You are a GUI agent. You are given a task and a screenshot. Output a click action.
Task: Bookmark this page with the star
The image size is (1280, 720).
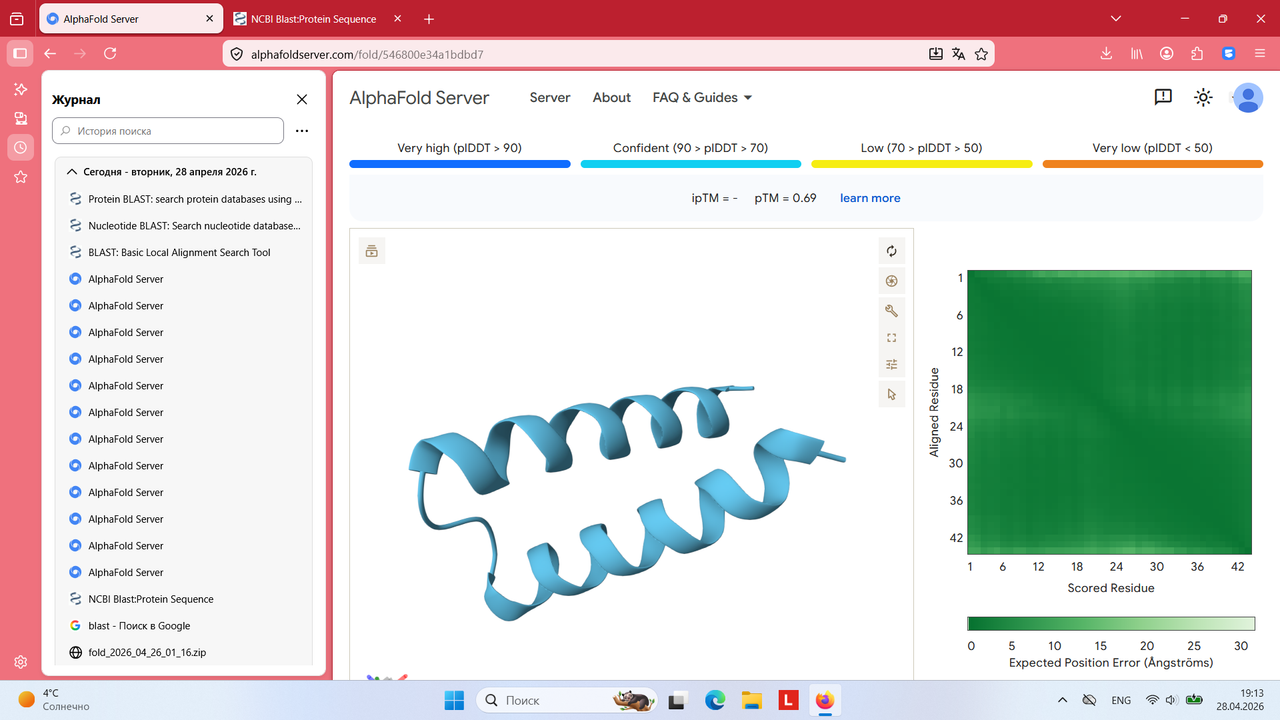tap(982, 54)
